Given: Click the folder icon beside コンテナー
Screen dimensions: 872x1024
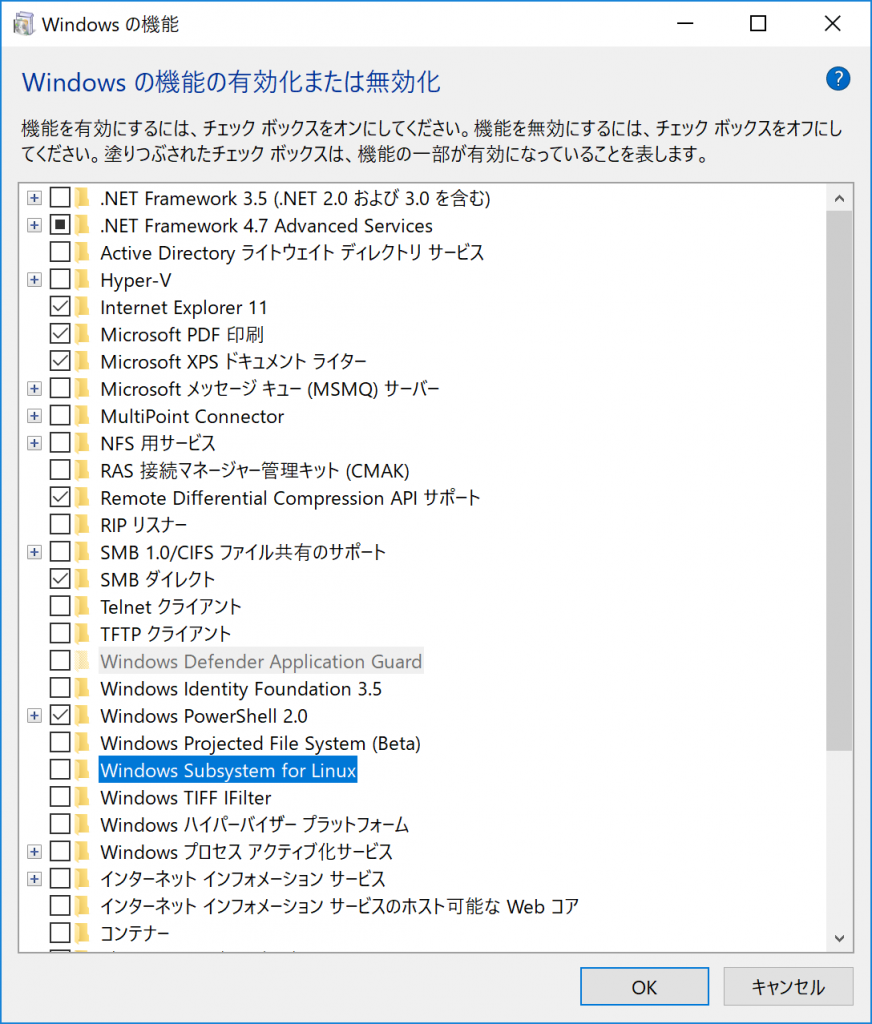Looking at the screenshot, I should point(82,933).
